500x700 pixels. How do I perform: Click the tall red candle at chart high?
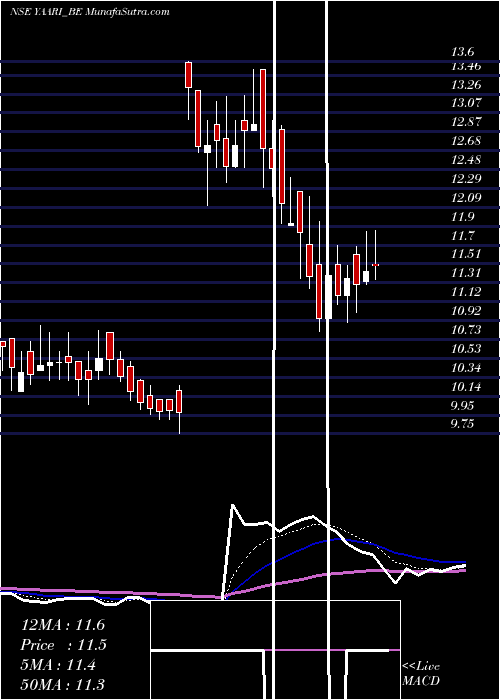pos(189,75)
